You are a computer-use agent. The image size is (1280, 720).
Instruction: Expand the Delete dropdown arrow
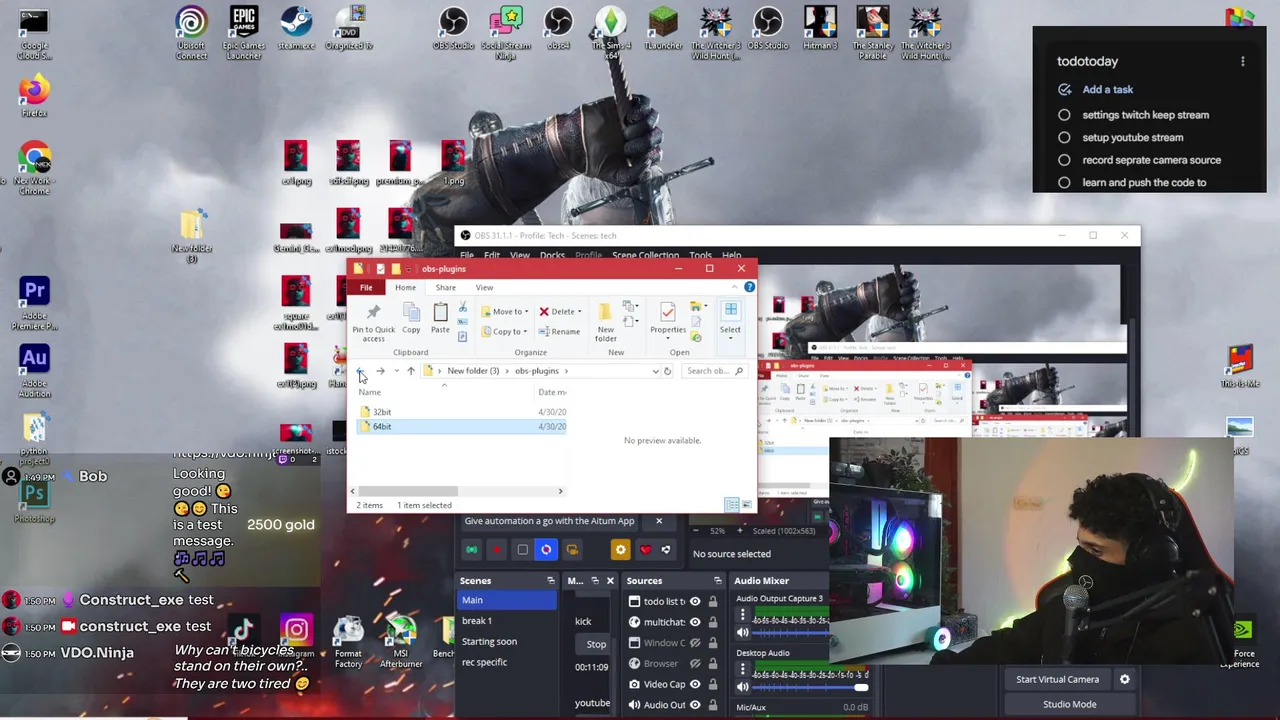click(x=579, y=312)
